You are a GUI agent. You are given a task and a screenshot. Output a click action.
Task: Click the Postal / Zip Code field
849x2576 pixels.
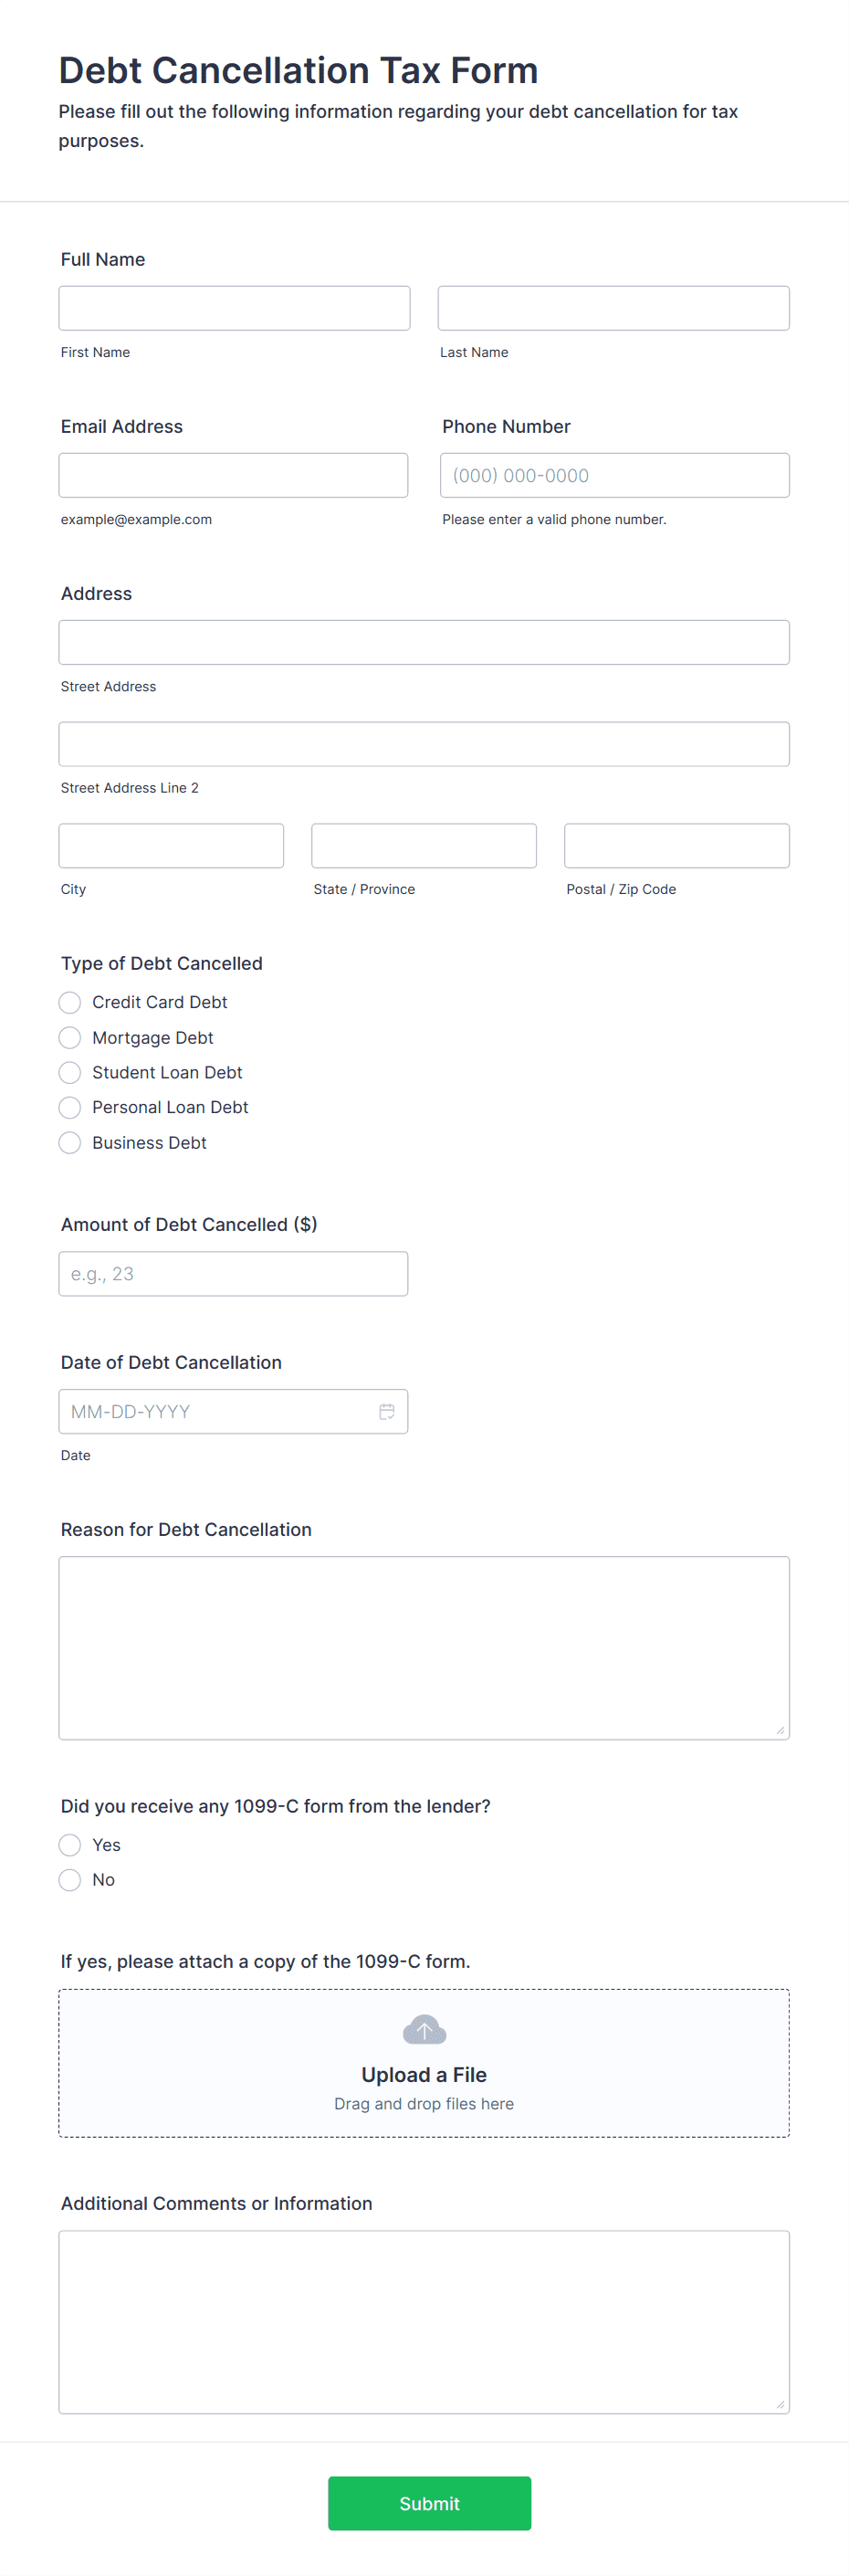coord(676,845)
